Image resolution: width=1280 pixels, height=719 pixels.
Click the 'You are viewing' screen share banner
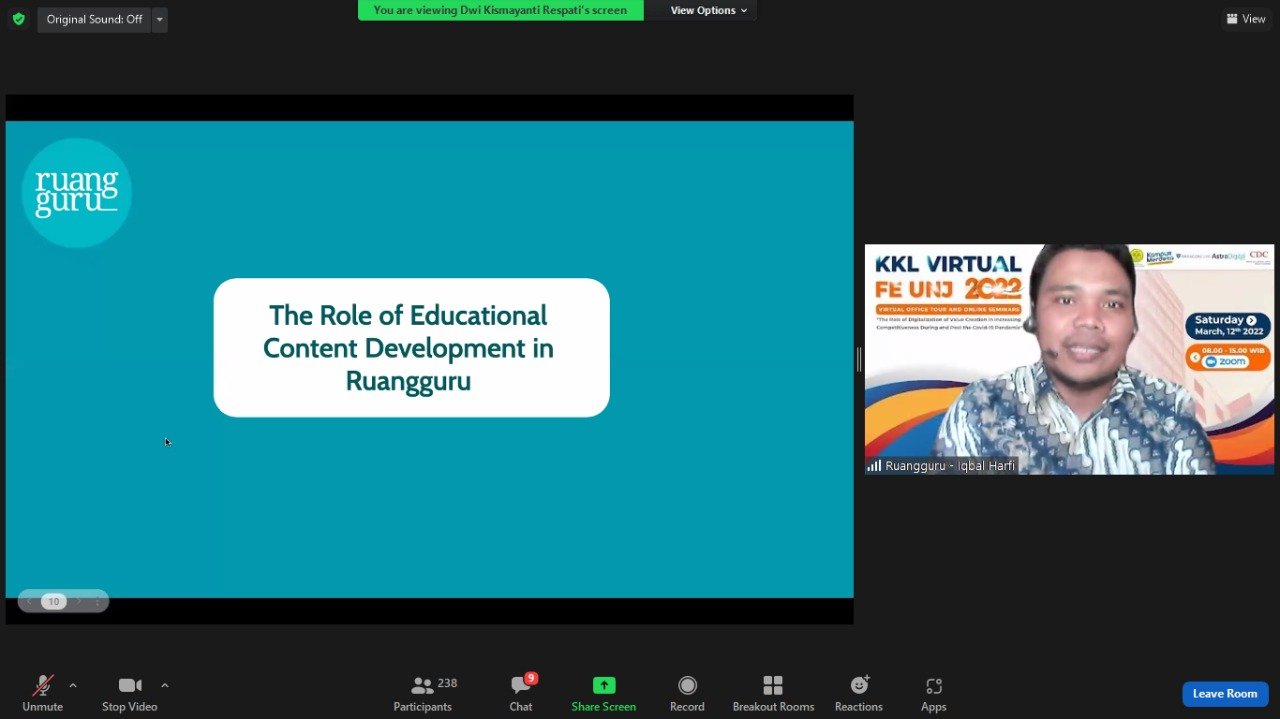(x=501, y=10)
